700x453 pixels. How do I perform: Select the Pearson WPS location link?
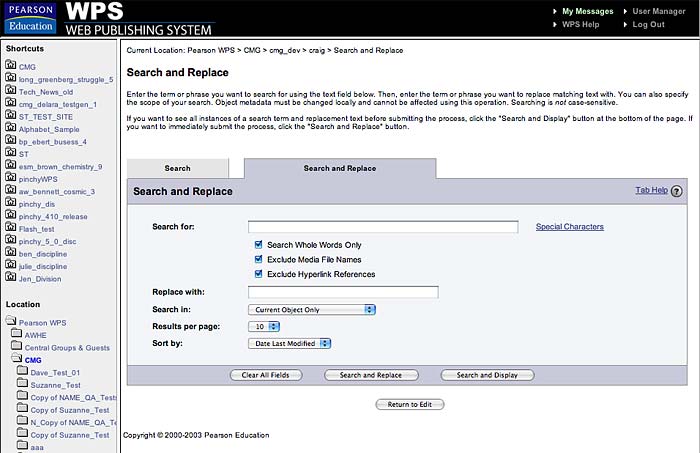point(42,323)
